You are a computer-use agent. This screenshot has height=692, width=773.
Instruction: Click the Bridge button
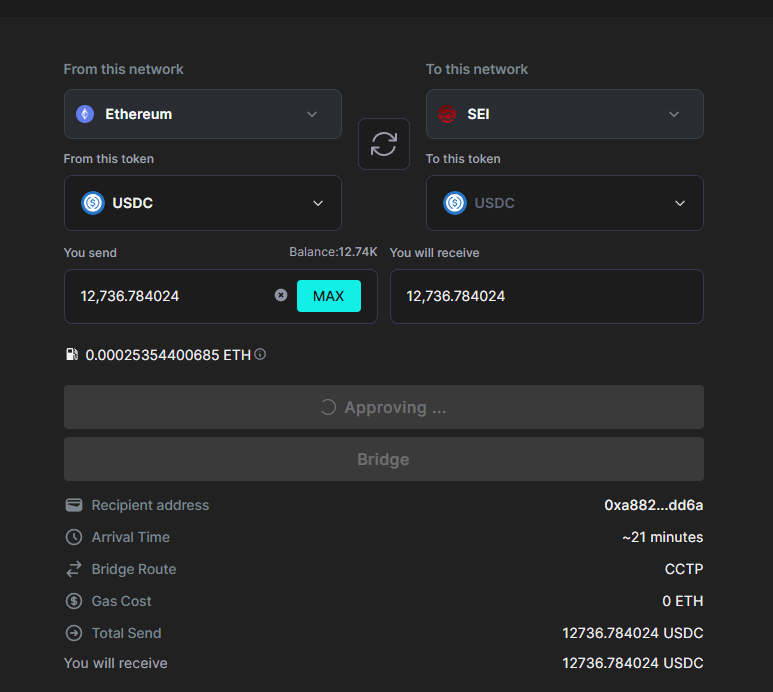point(384,459)
